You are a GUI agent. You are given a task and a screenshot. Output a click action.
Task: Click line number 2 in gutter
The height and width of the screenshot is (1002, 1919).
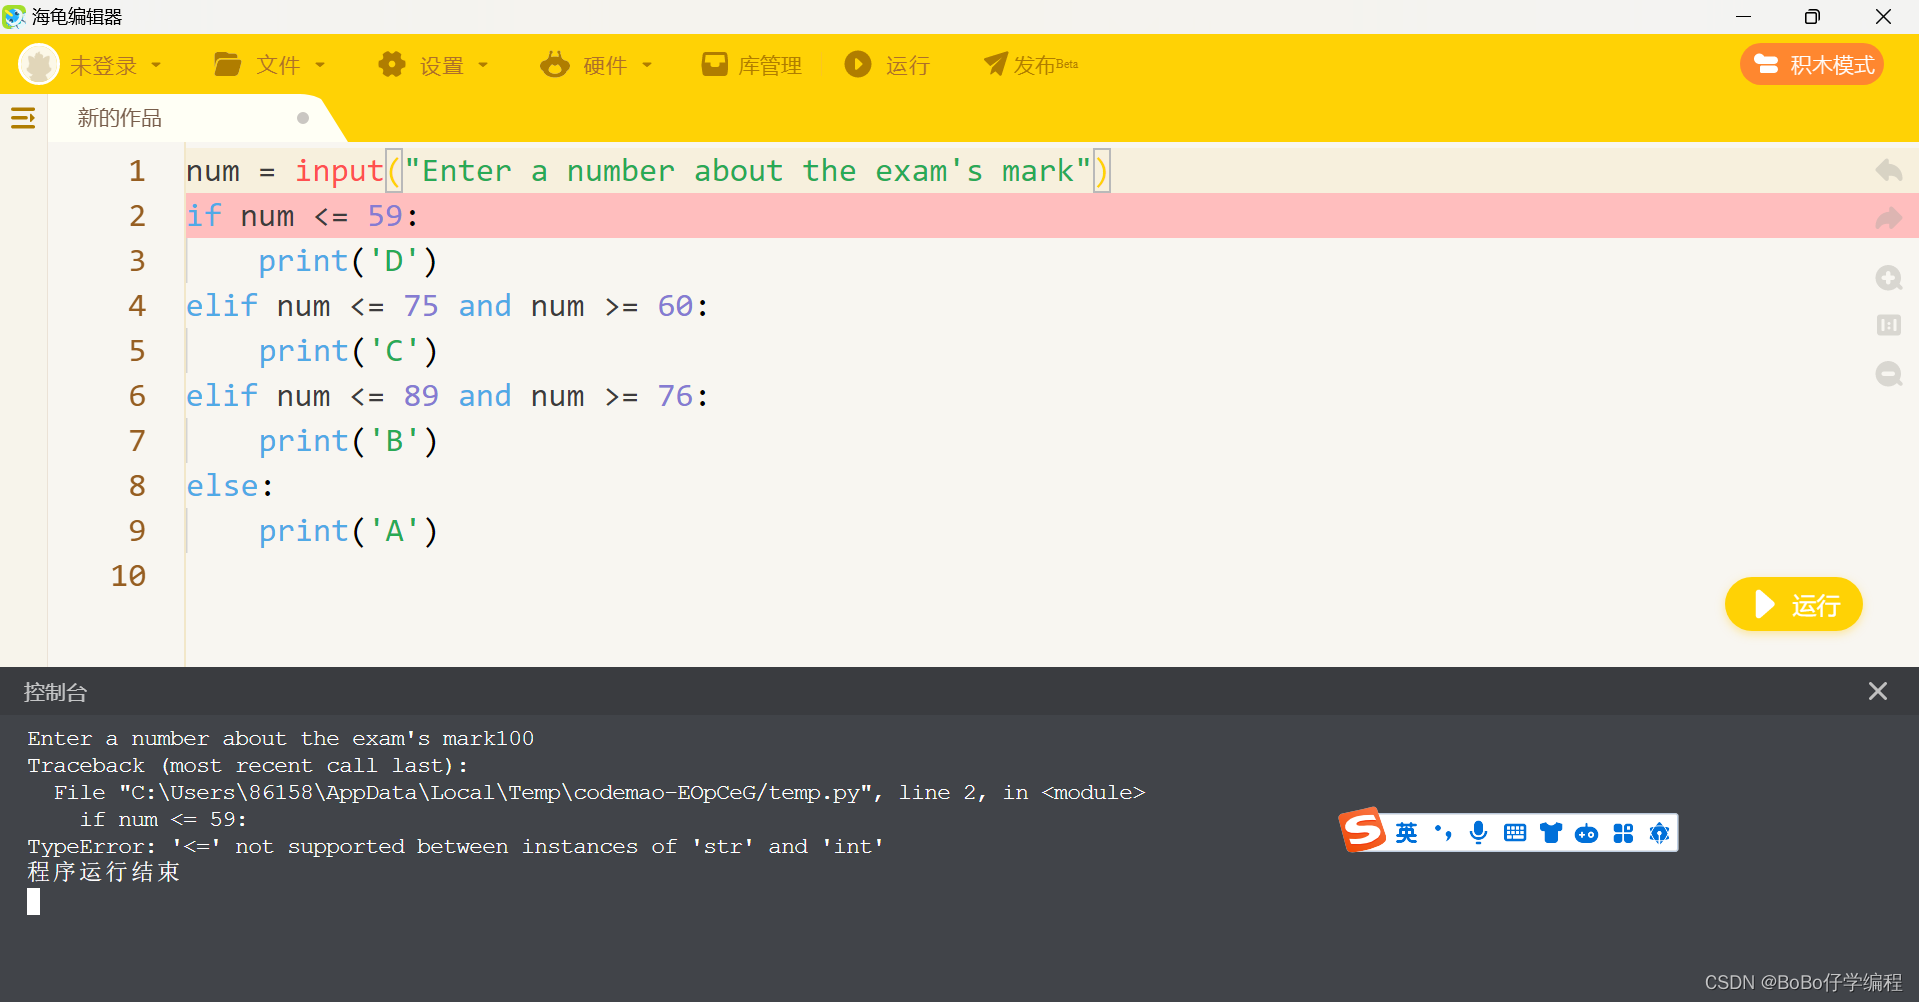coord(137,216)
